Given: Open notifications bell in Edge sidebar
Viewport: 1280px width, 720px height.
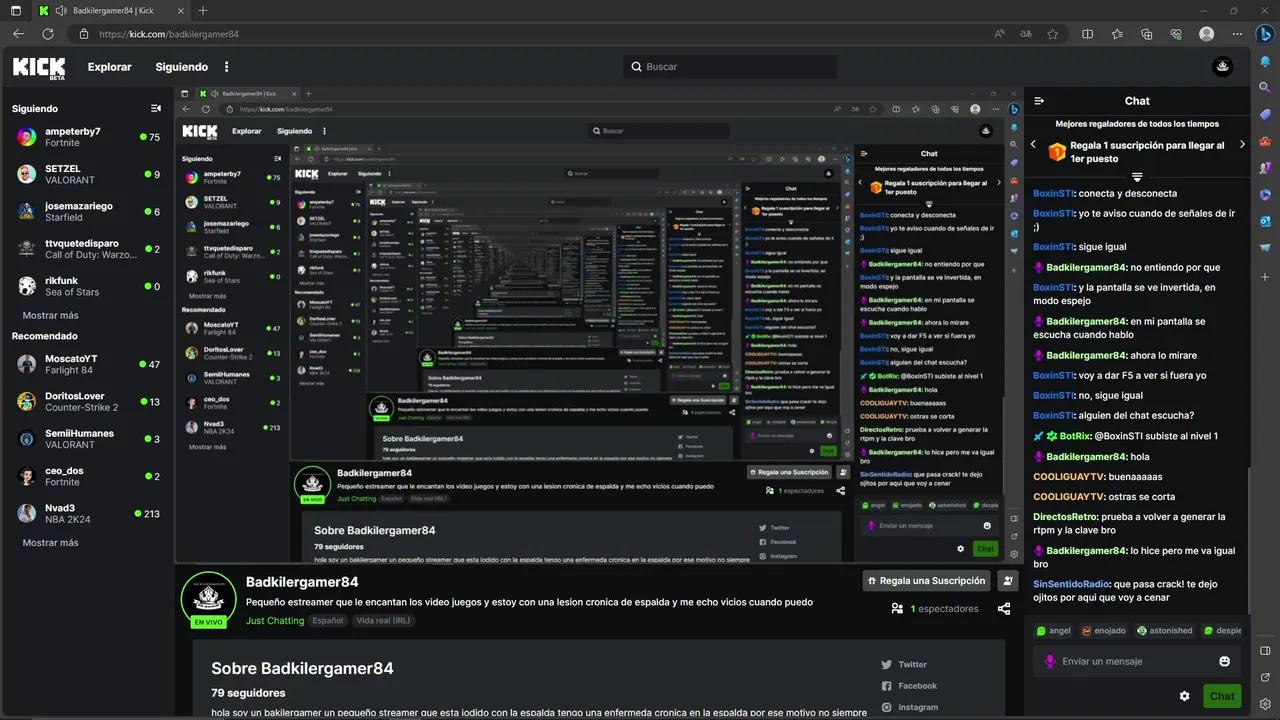Looking at the screenshot, I should click(x=1265, y=63).
